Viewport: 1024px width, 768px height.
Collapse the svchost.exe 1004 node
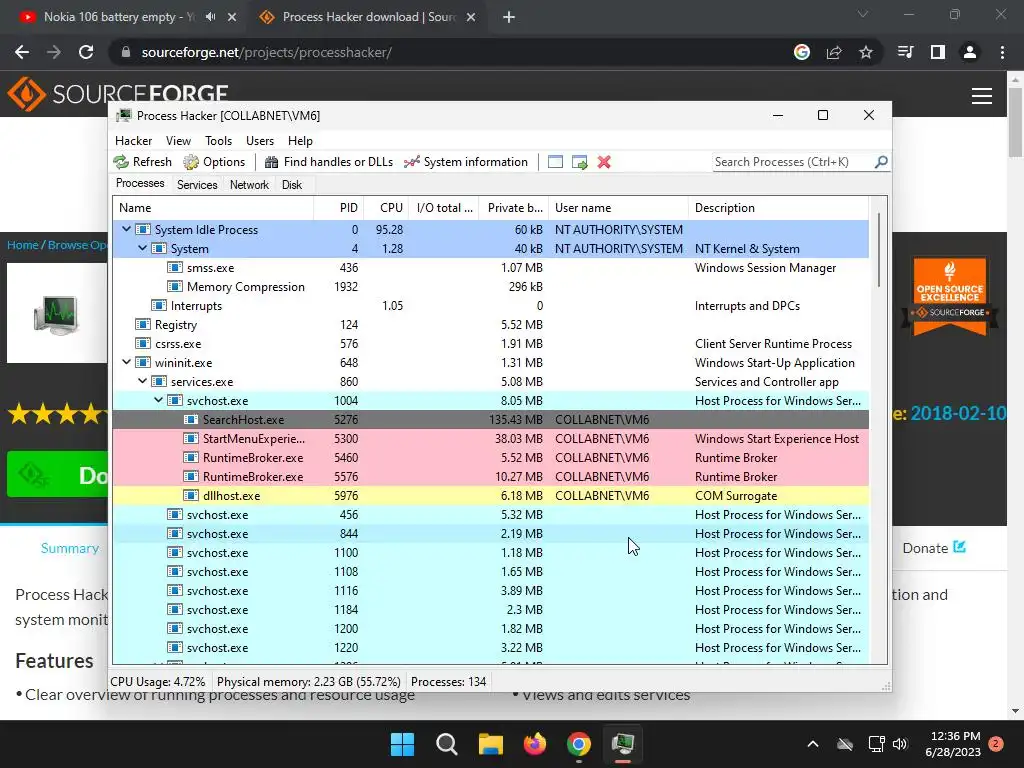159,400
